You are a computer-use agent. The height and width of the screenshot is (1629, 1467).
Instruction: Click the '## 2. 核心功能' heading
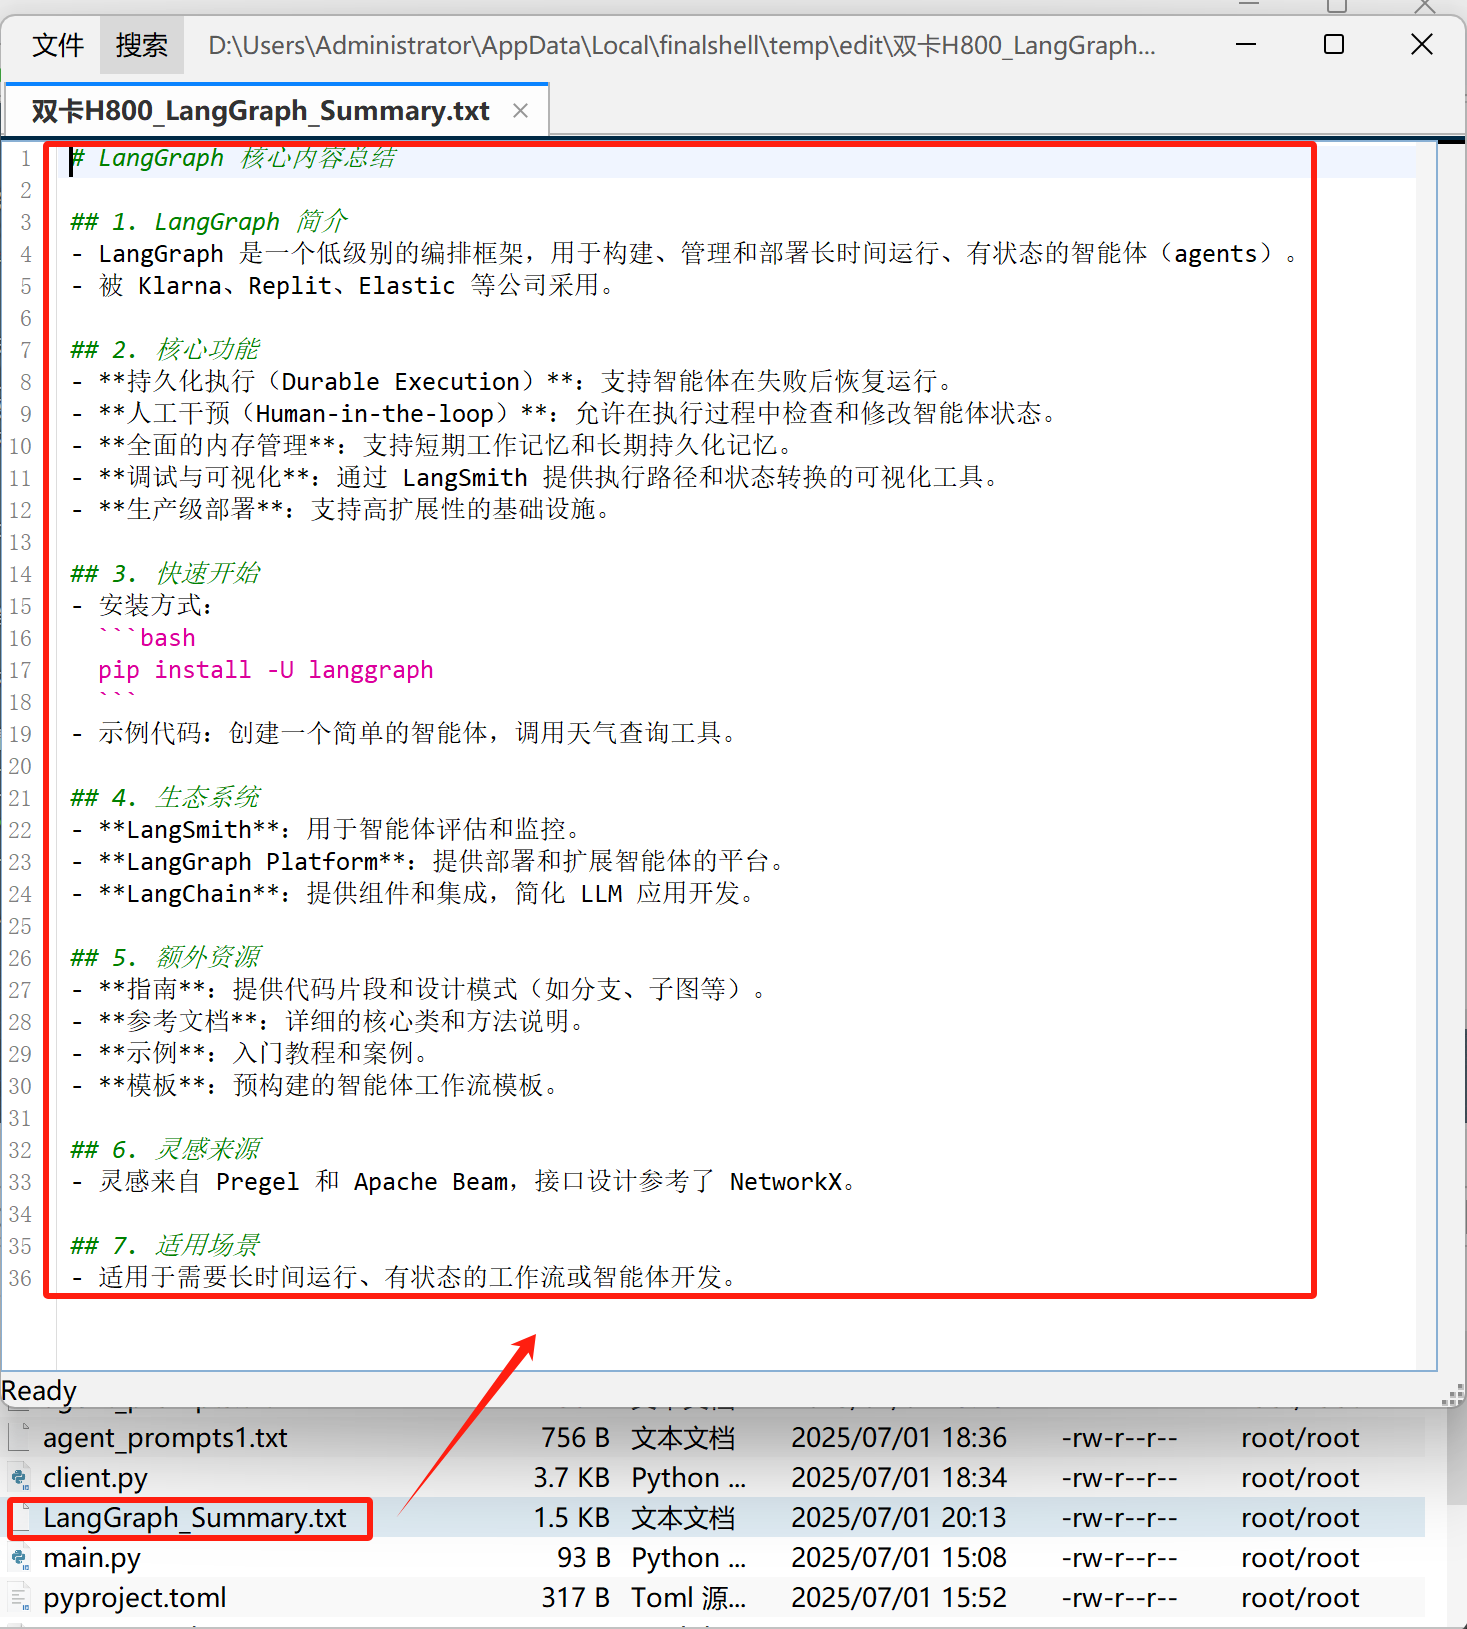tap(165, 350)
